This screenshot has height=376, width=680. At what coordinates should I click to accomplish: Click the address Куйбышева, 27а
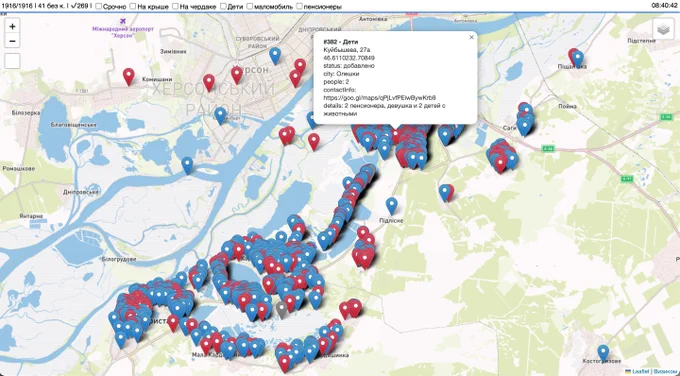click(347, 50)
